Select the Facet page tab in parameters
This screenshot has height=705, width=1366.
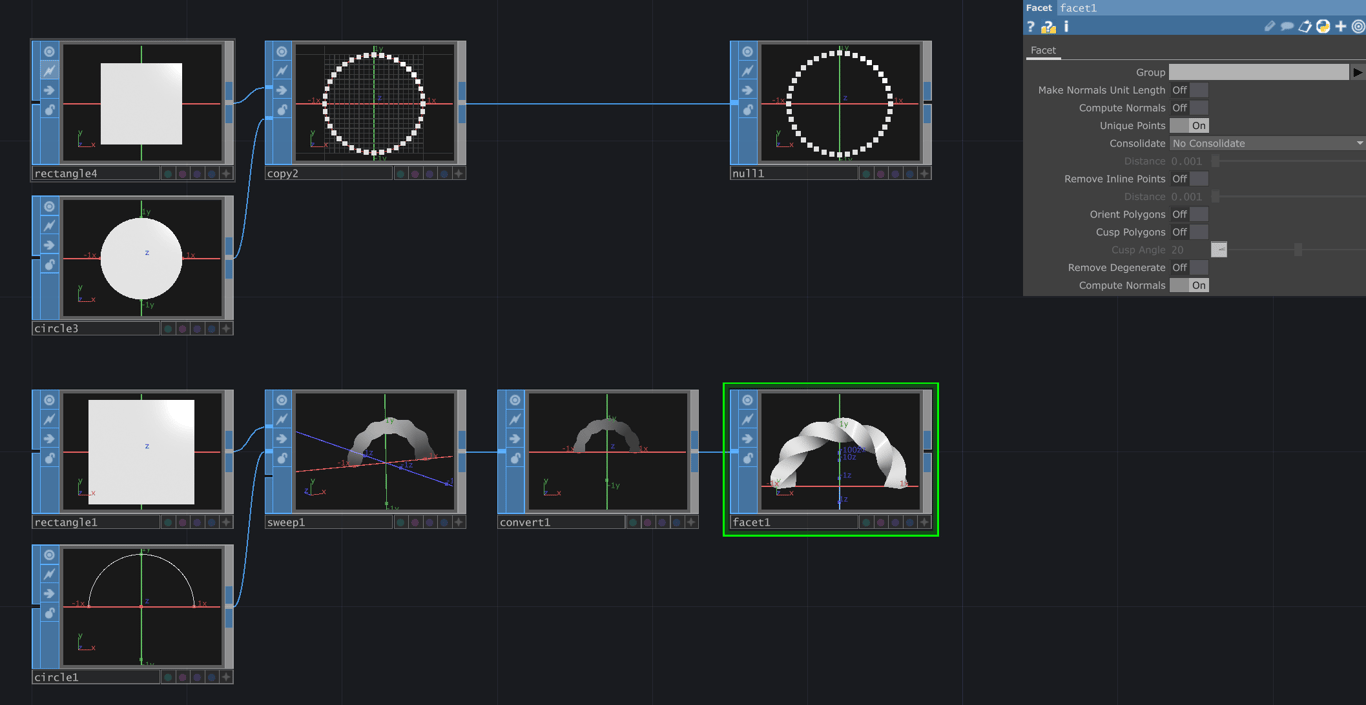click(x=1043, y=50)
